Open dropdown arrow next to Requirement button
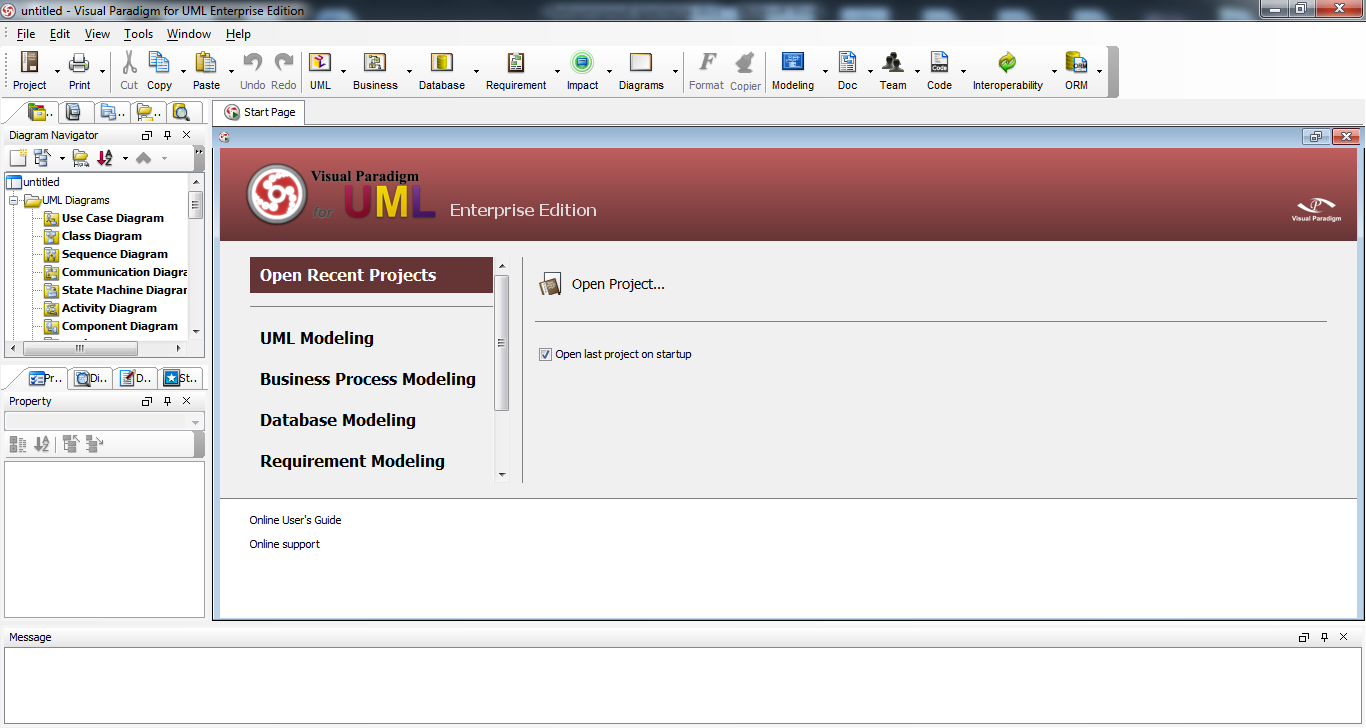 (x=557, y=72)
